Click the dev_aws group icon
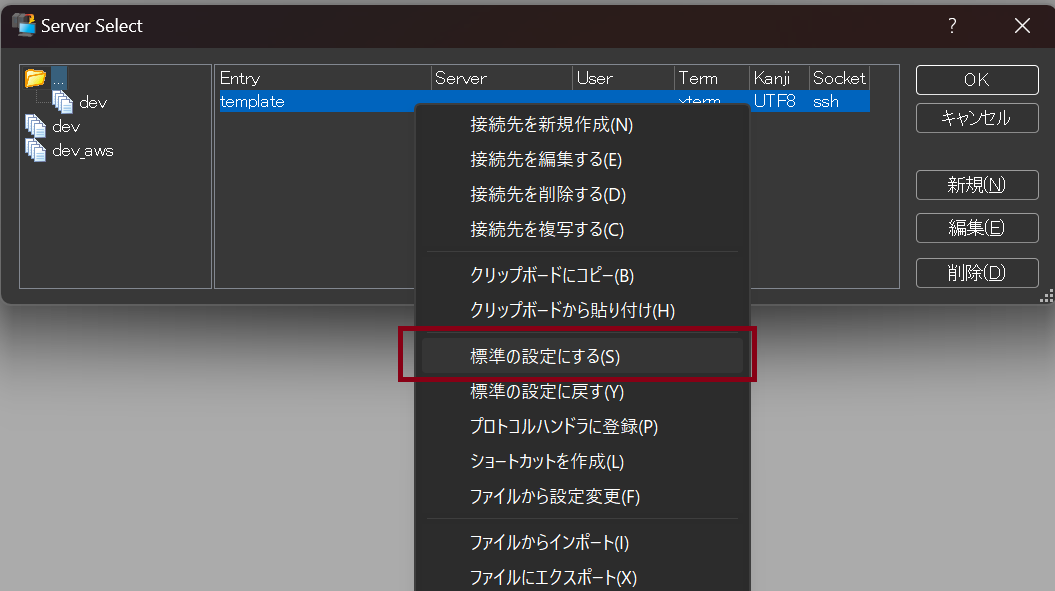This screenshot has height=591, width=1055. (36, 151)
